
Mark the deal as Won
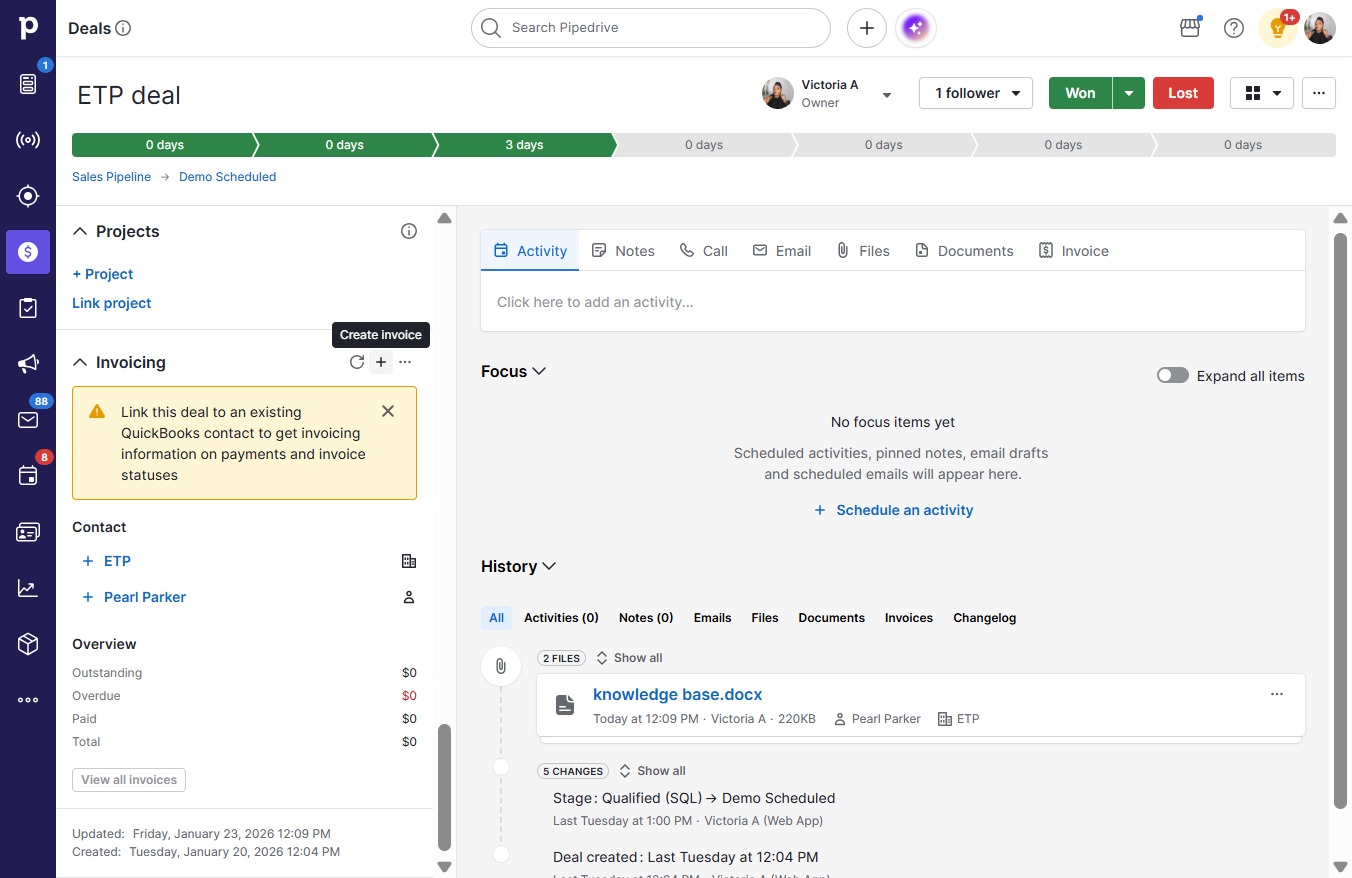point(1080,93)
